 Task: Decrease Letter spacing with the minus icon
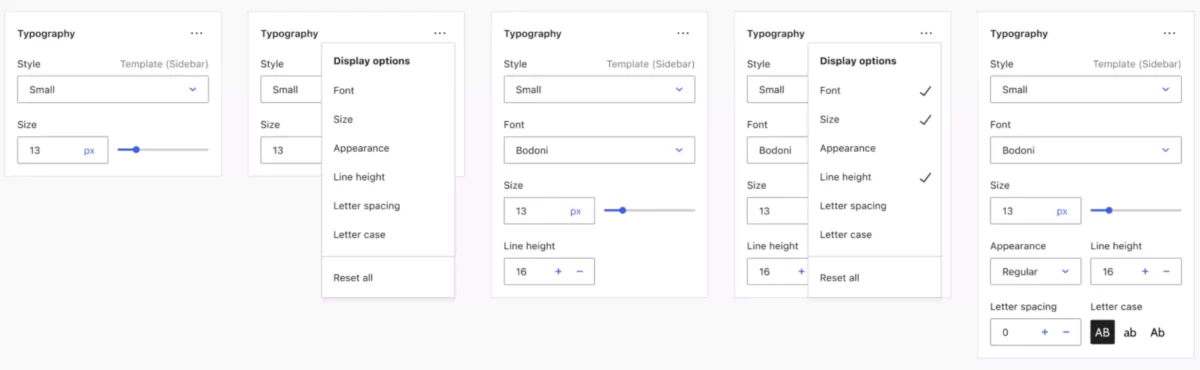point(1066,332)
